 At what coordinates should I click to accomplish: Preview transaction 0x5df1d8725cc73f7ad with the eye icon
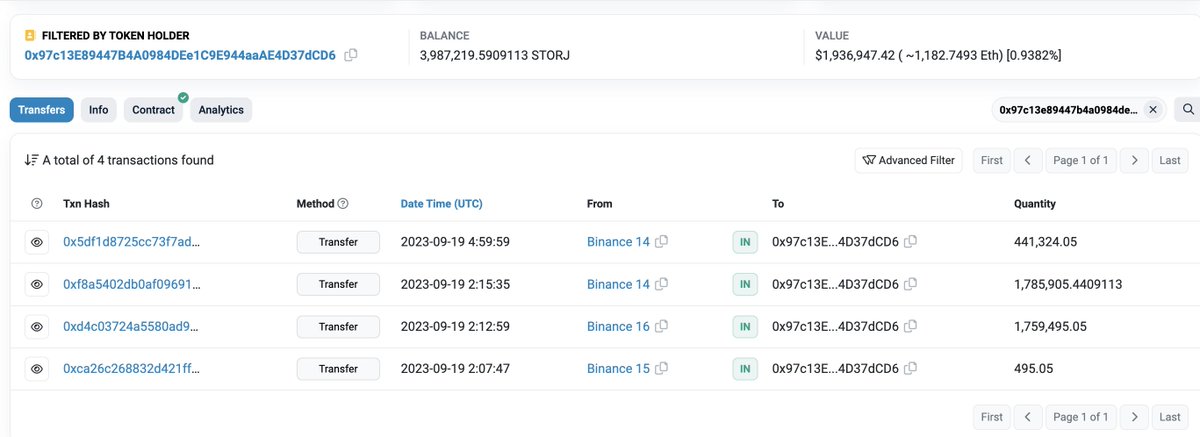(x=37, y=242)
